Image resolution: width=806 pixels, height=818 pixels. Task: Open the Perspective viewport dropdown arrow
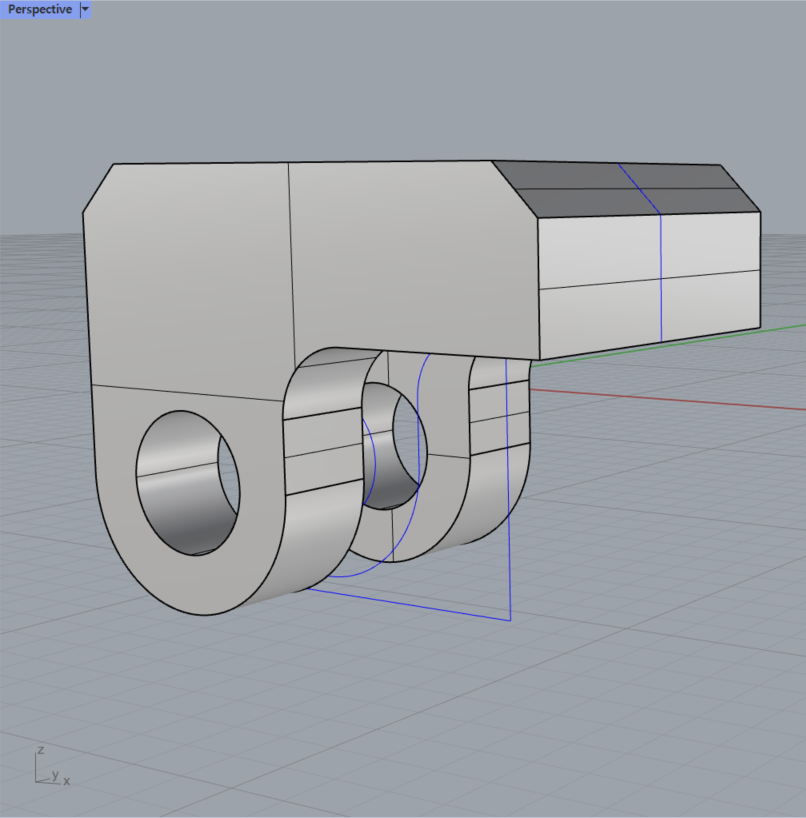point(86,9)
